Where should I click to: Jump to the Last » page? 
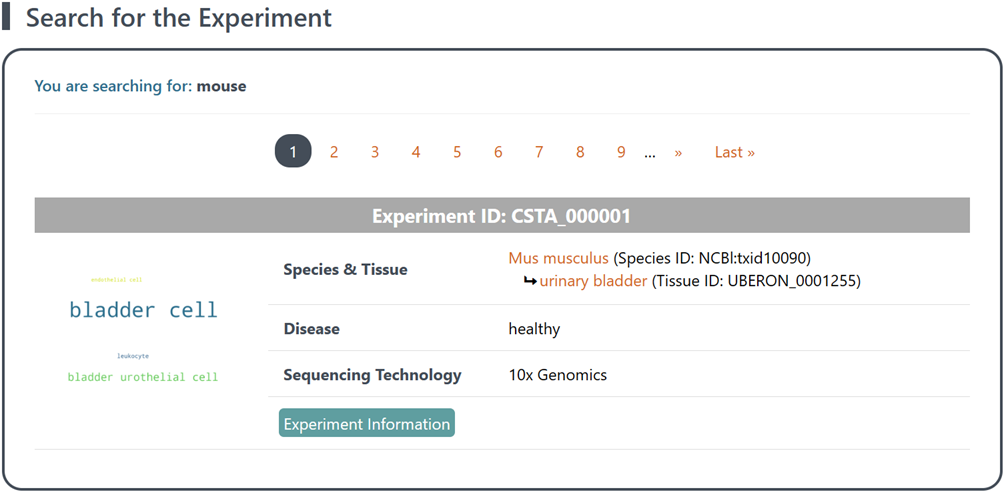coord(734,152)
